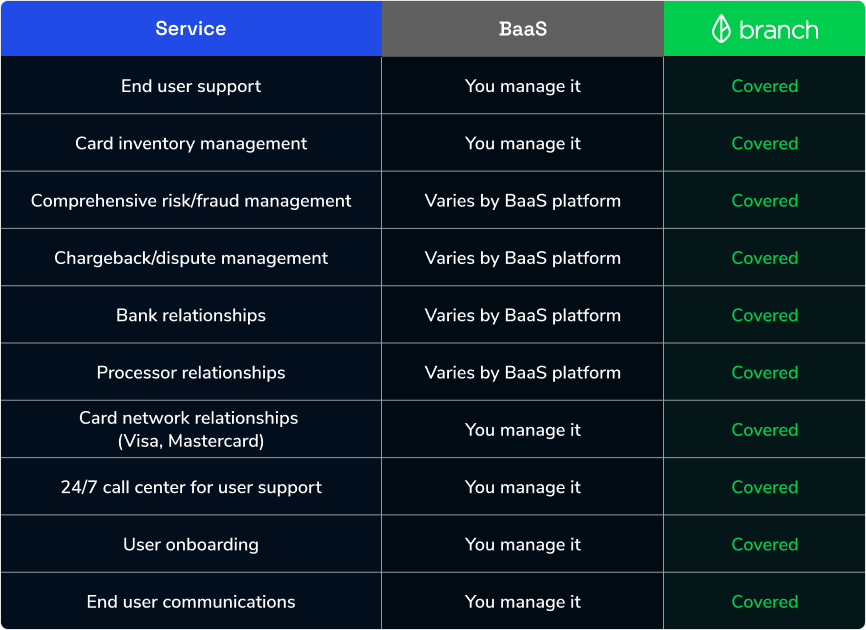Image resolution: width=866 pixels, height=630 pixels.
Task: Click the Chargeback/dispute management service name
Action: tap(190, 257)
